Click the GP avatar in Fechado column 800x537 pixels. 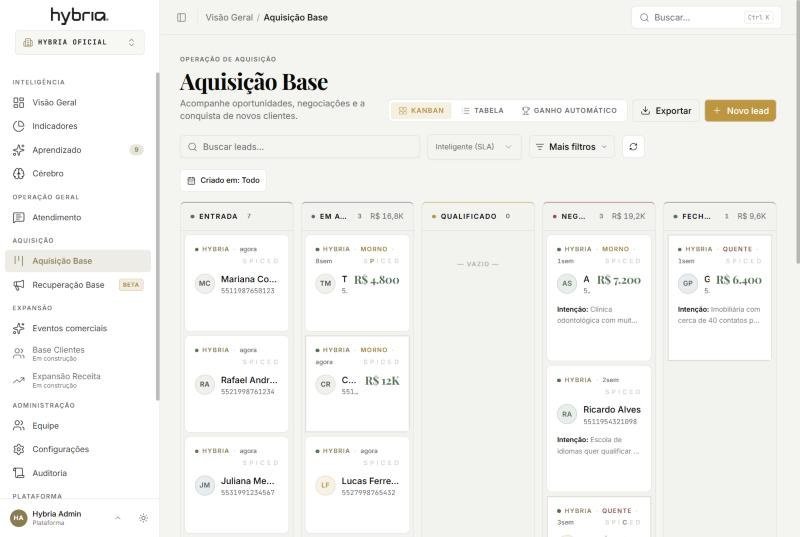(688, 284)
